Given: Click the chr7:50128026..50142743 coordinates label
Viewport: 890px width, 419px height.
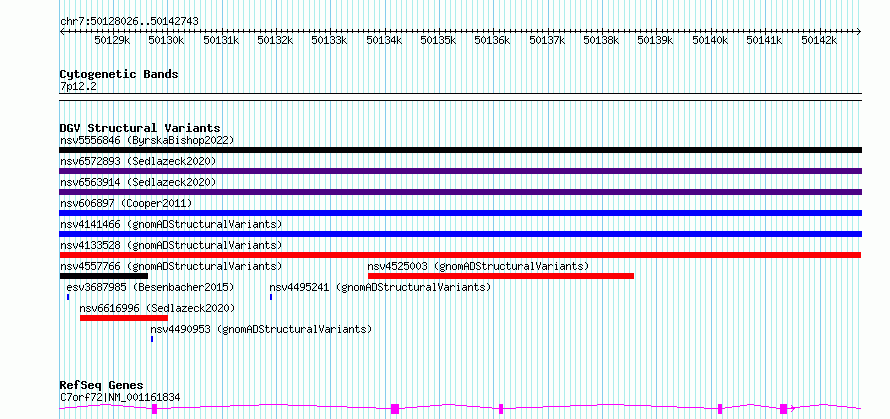Looking at the screenshot, I should tap(129, 21).
